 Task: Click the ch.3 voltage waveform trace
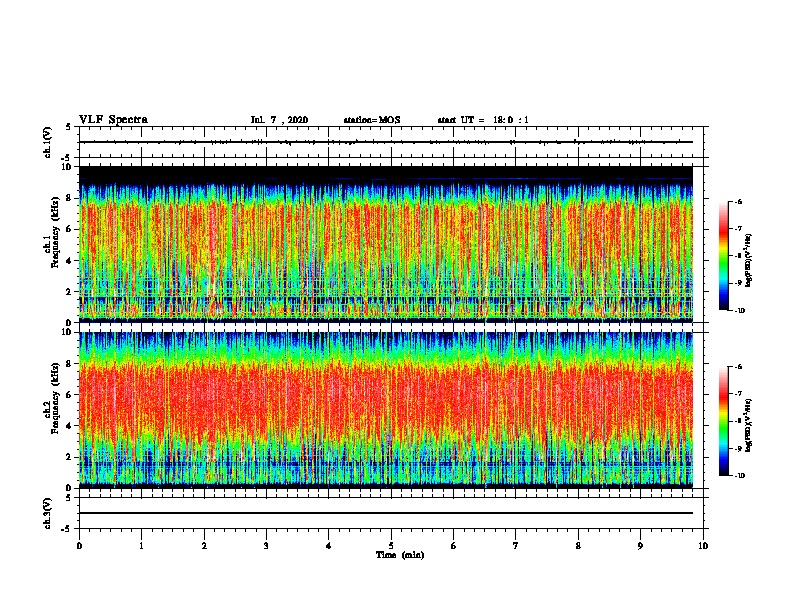point(386,513)
